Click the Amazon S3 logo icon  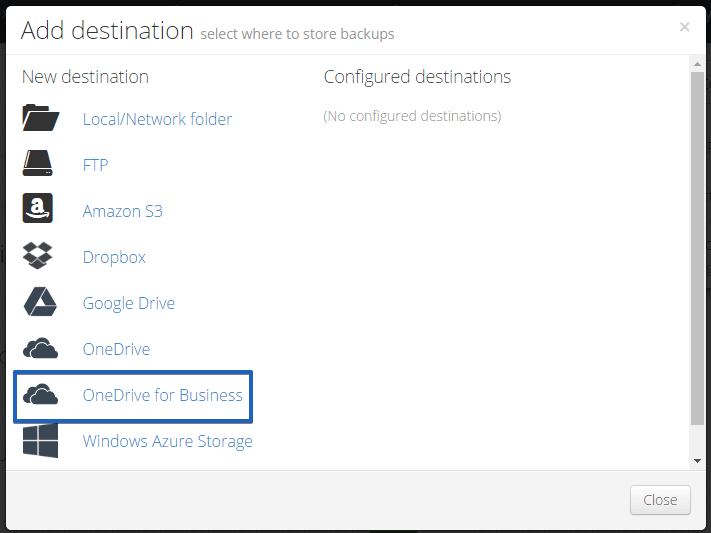(38, 208)
